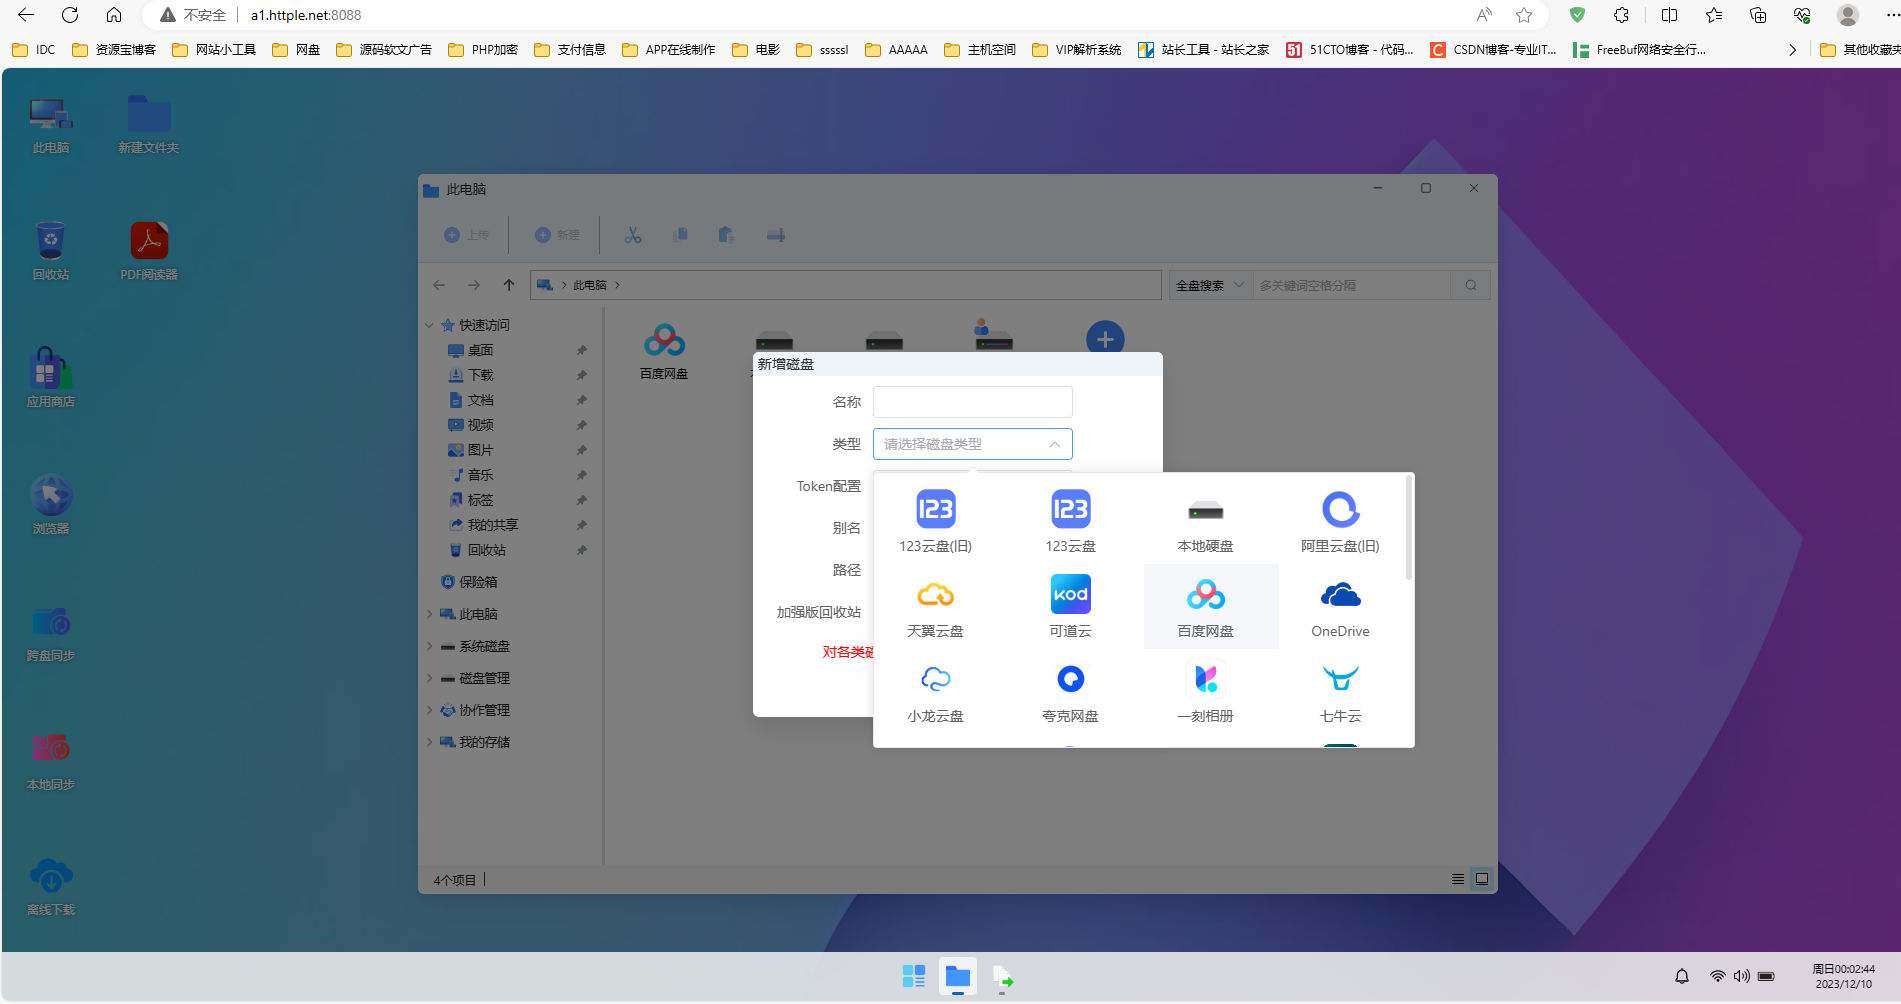The image size is (1901, 1004).
Task: Expand 我的存储 in the sidebar tree
Action: coord(429,742)
